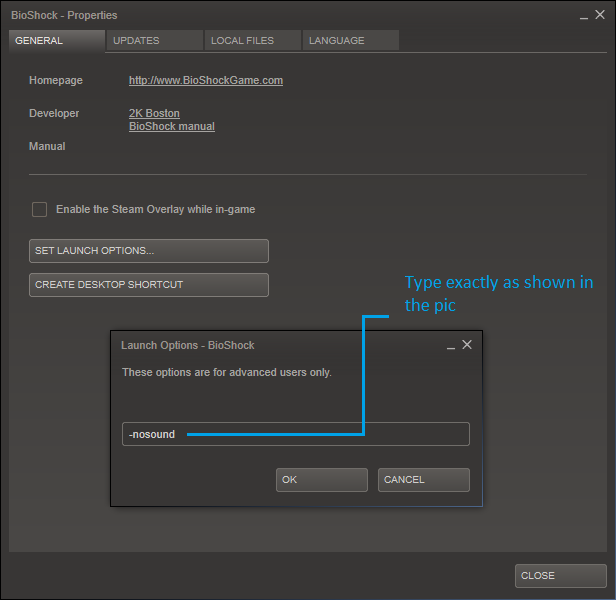Close the Launch Options dialog with X
Screen dimensions: 616x600
(x=467, y=345)
